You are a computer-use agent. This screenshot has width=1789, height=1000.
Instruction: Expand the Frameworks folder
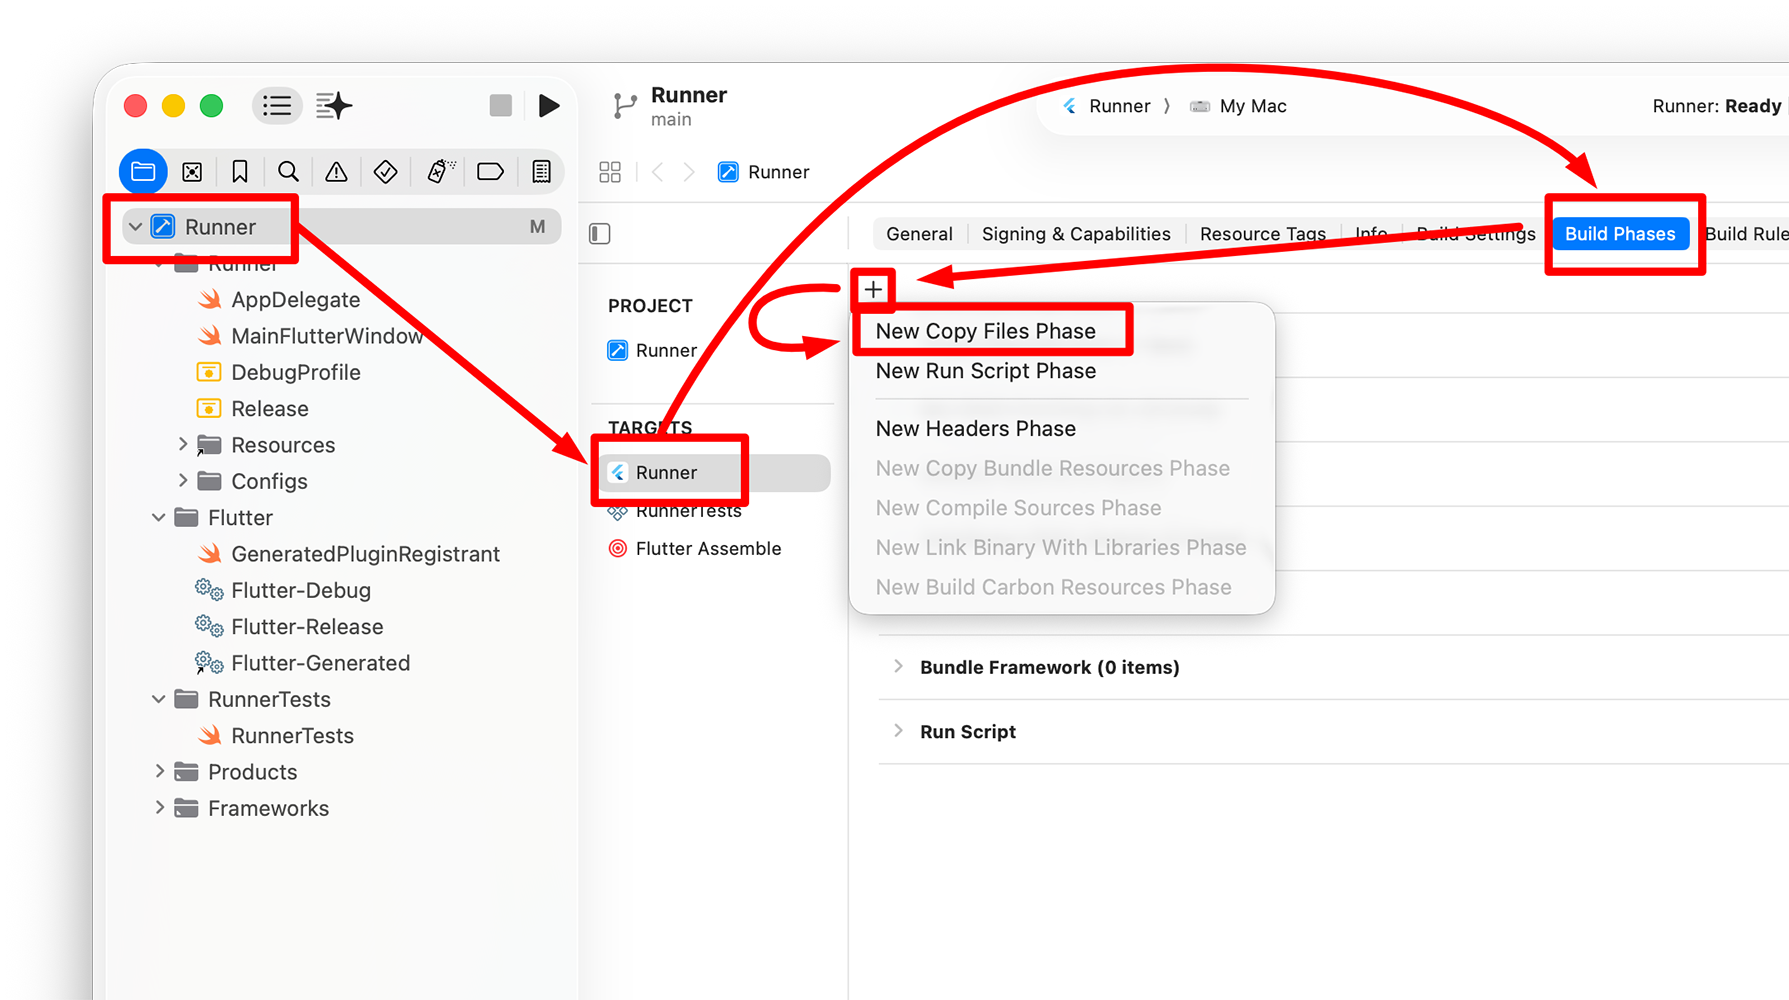coord(159,808)
